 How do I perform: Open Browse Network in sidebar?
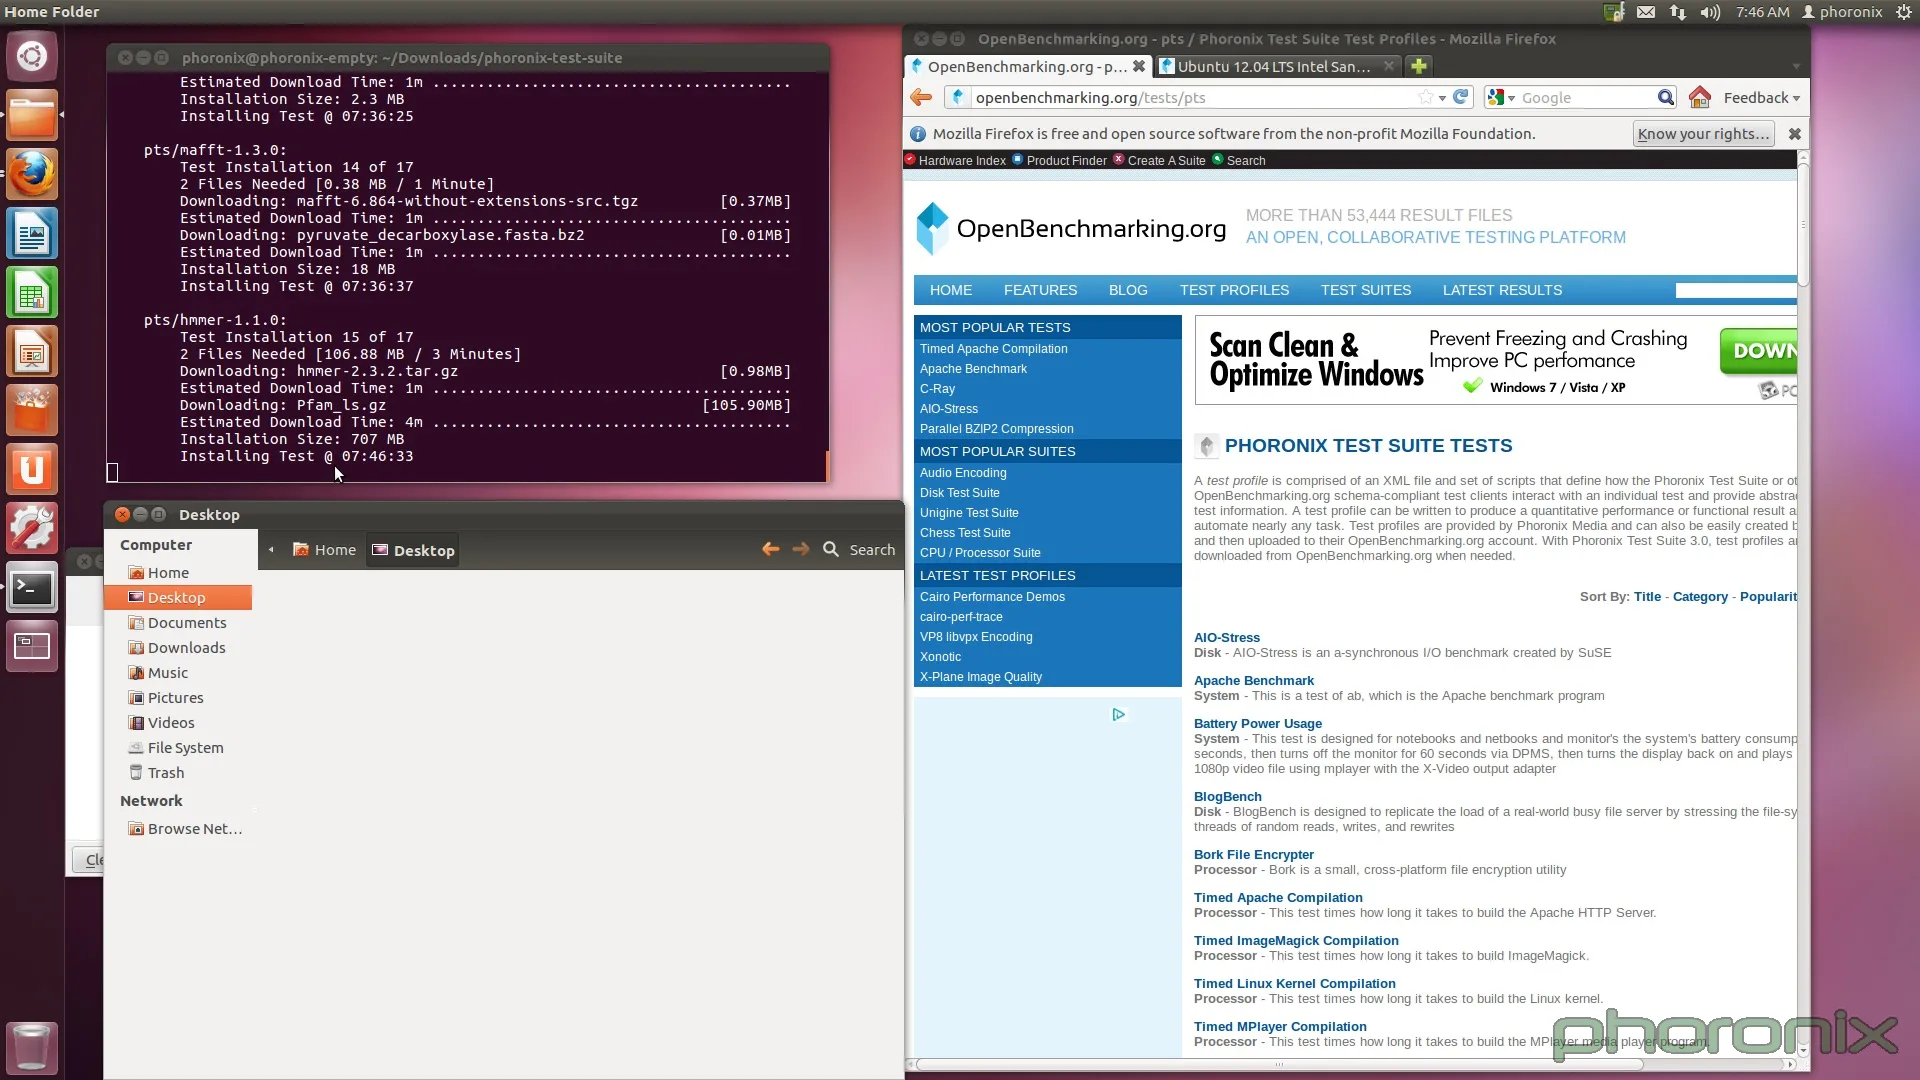(x=178, y=829)
